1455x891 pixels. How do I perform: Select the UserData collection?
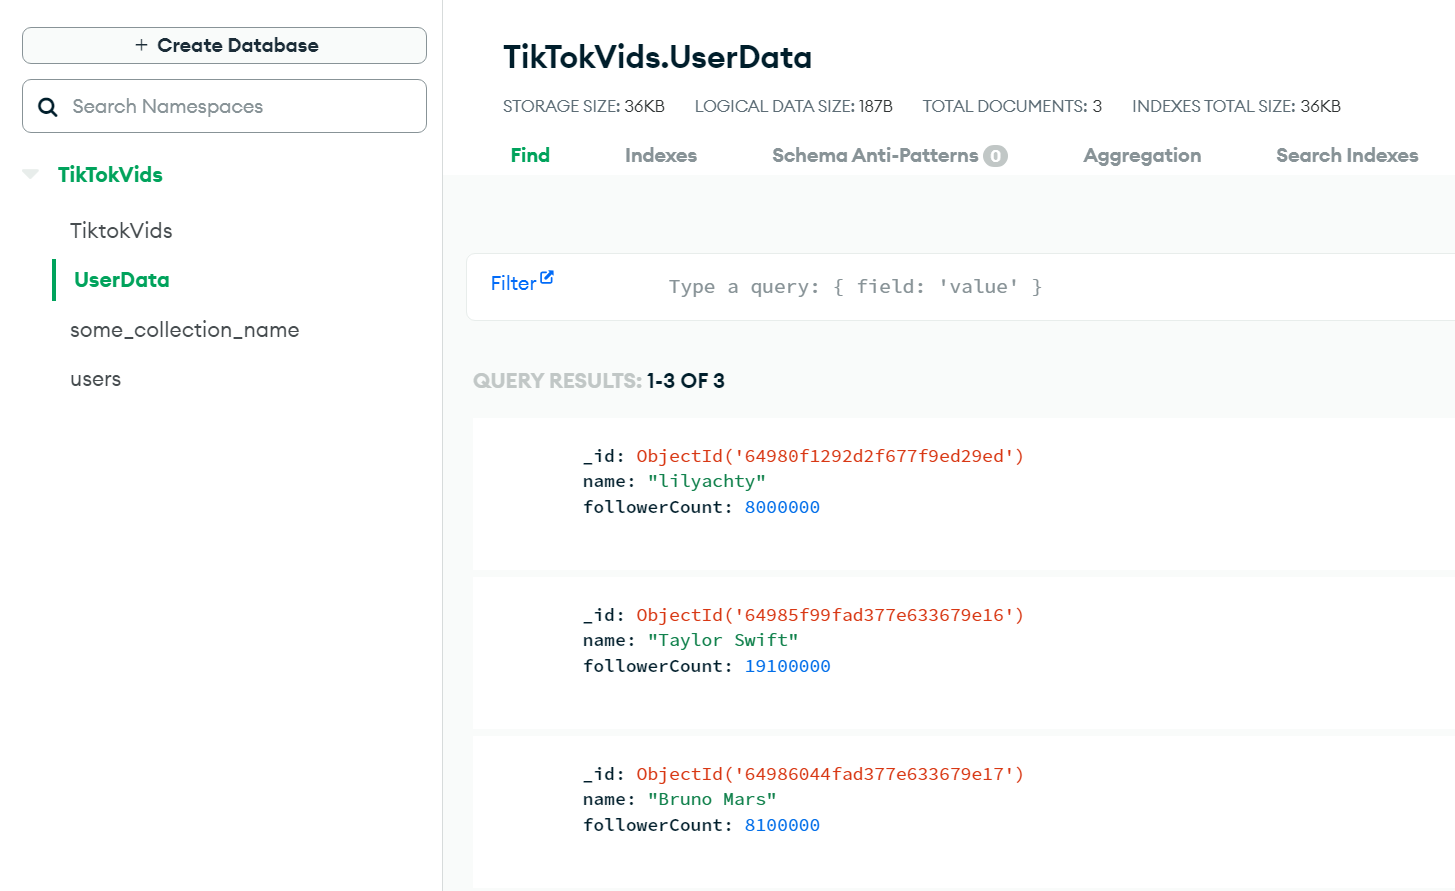[122, 280]
